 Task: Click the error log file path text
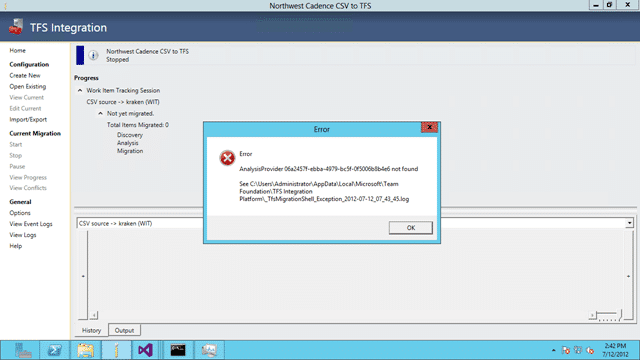tap(324, 191)
